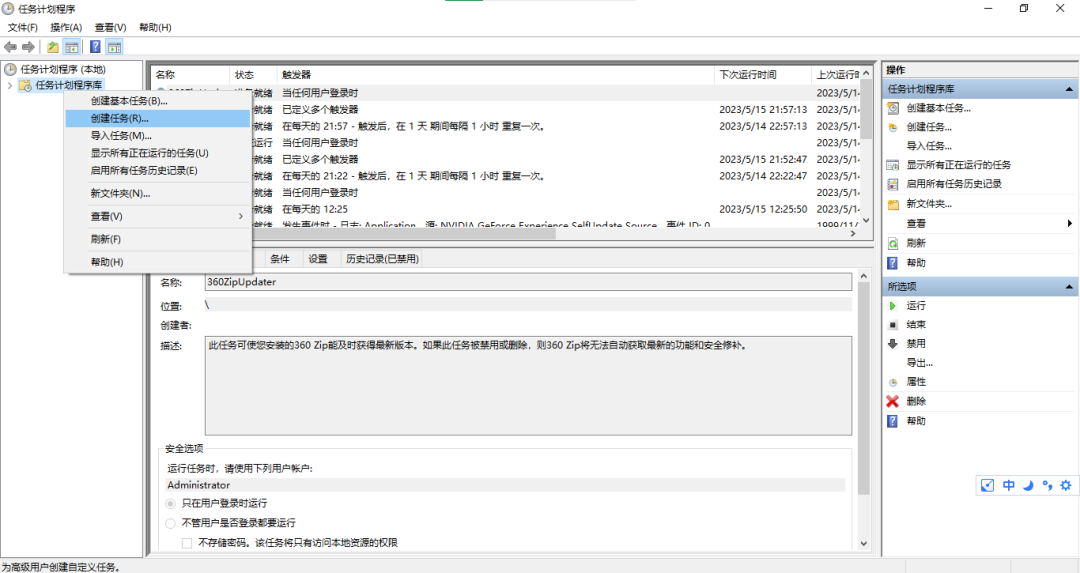
Task: Click the IME settings gear icon
Action: click(1065, 485)
